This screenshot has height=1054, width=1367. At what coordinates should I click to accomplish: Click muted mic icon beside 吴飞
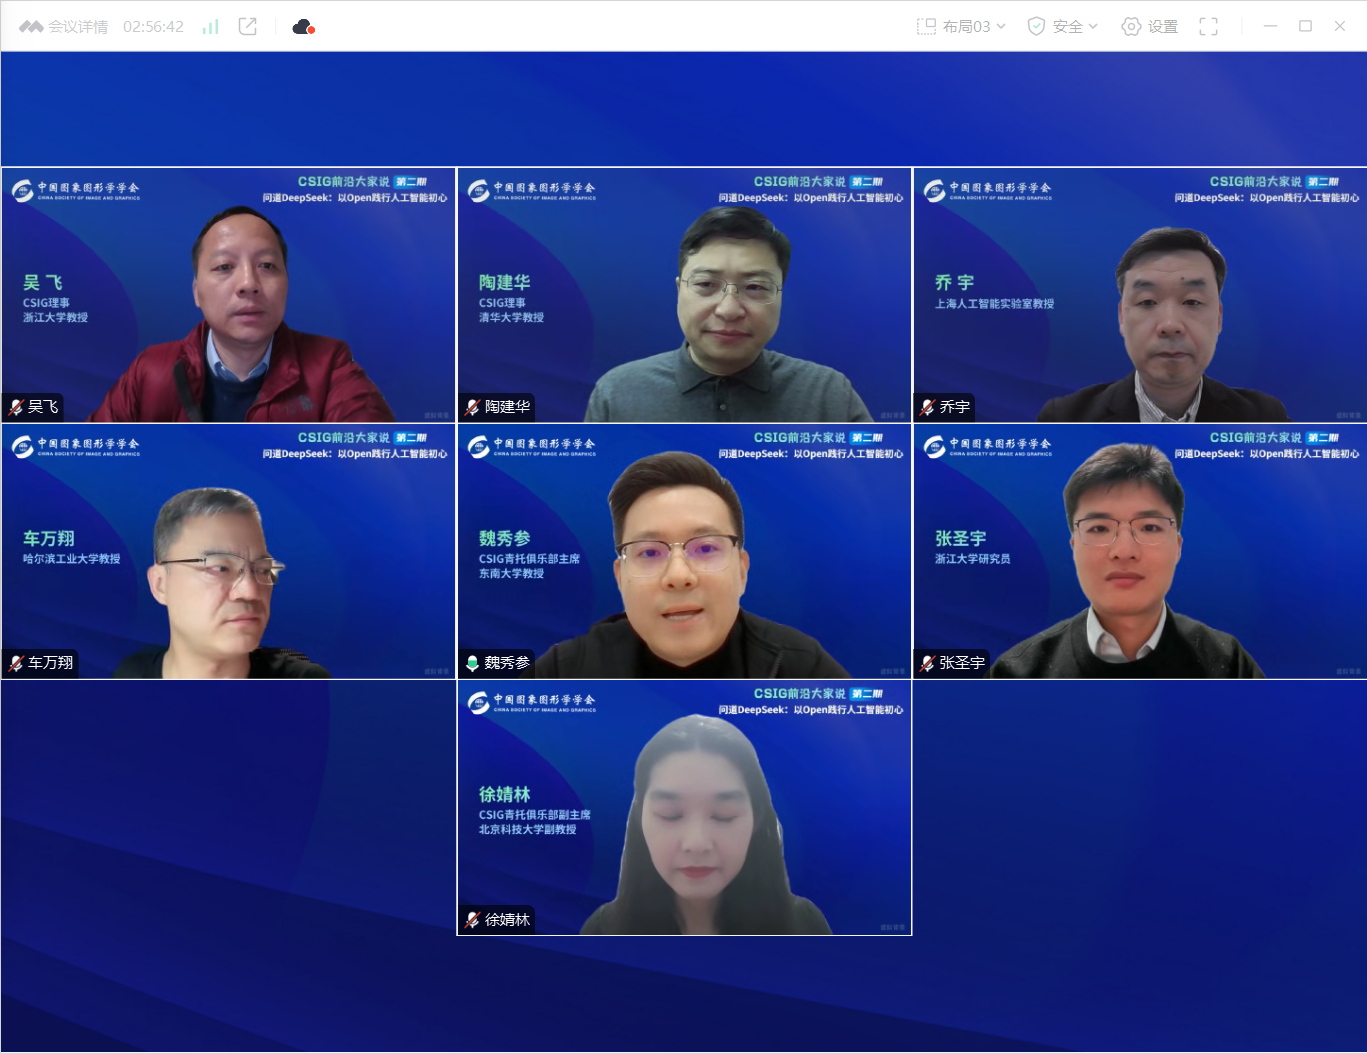click(x=16, y=407)
